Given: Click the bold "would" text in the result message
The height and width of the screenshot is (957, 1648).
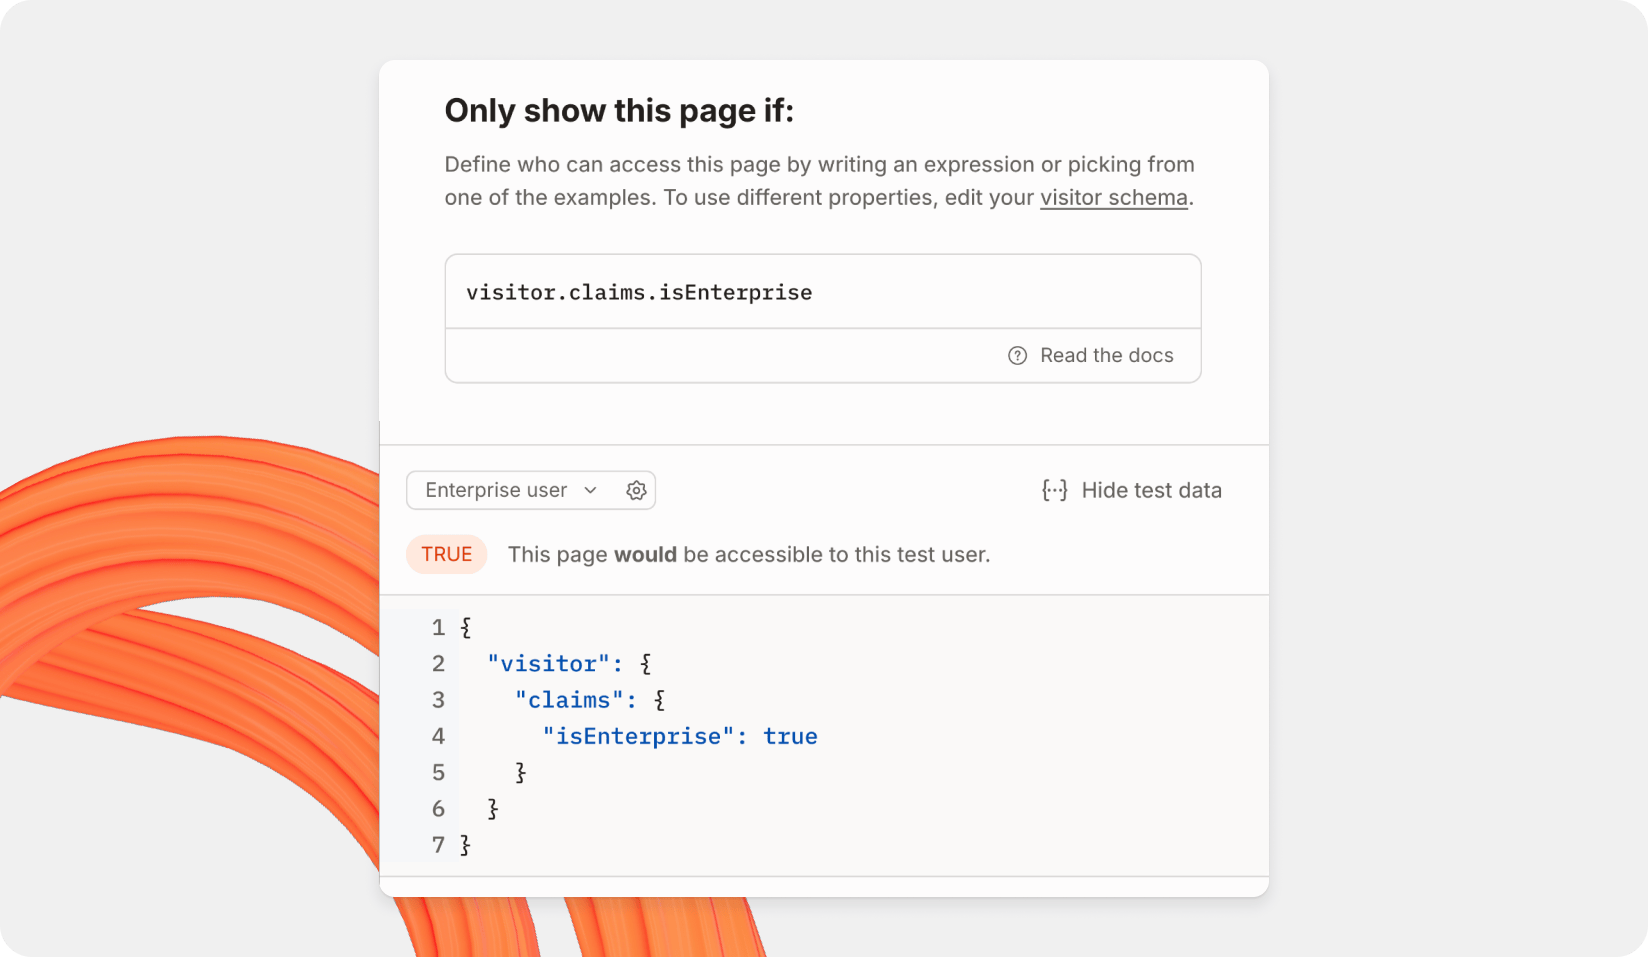Looking at the screenshot, I should (x=645, y=554).
